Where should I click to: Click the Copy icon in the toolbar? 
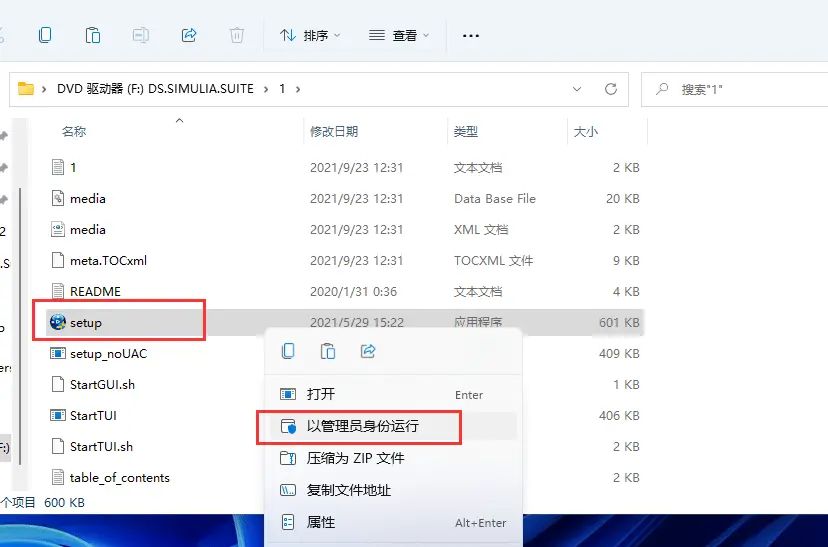pos(45,35)
